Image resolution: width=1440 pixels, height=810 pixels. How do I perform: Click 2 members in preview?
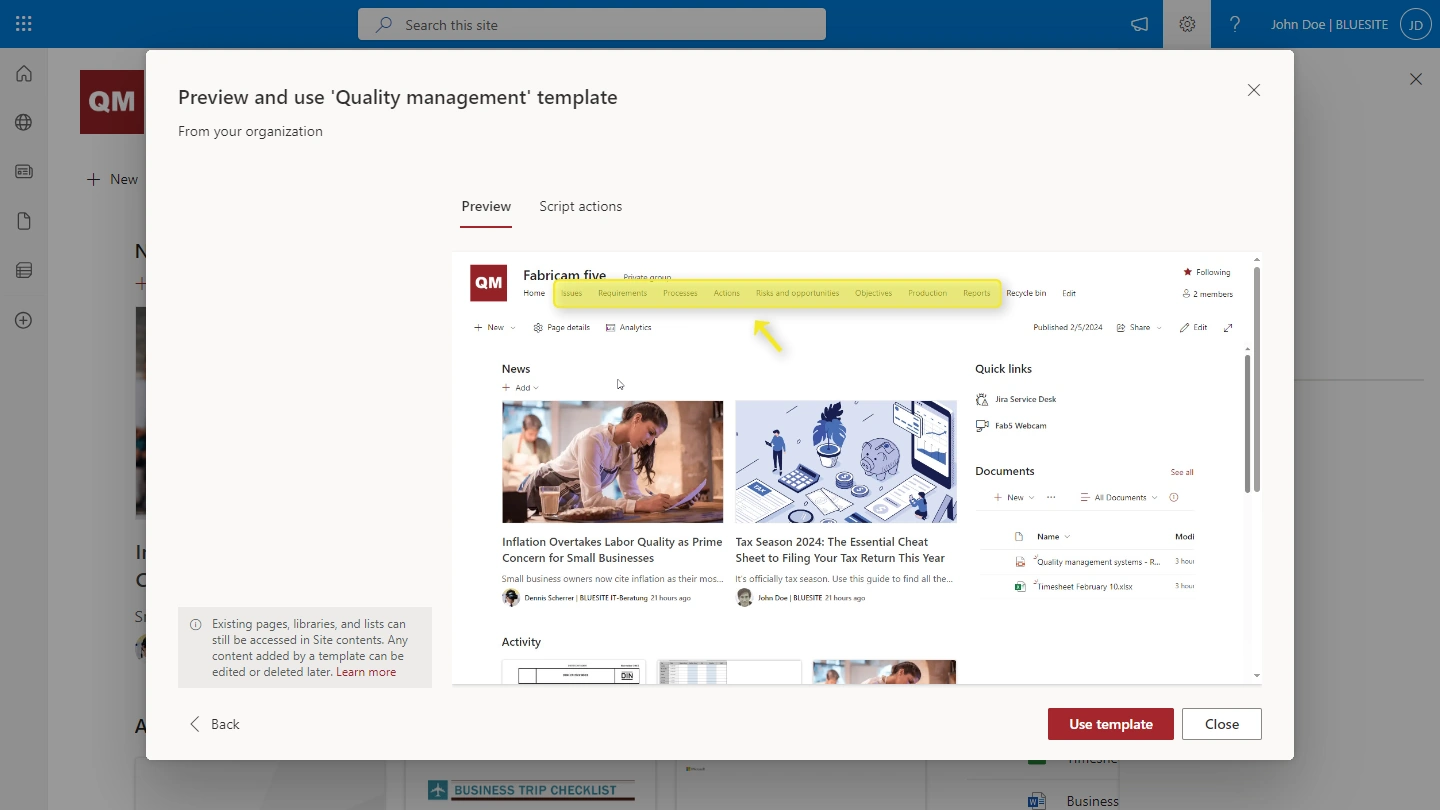pos(1208,294)
